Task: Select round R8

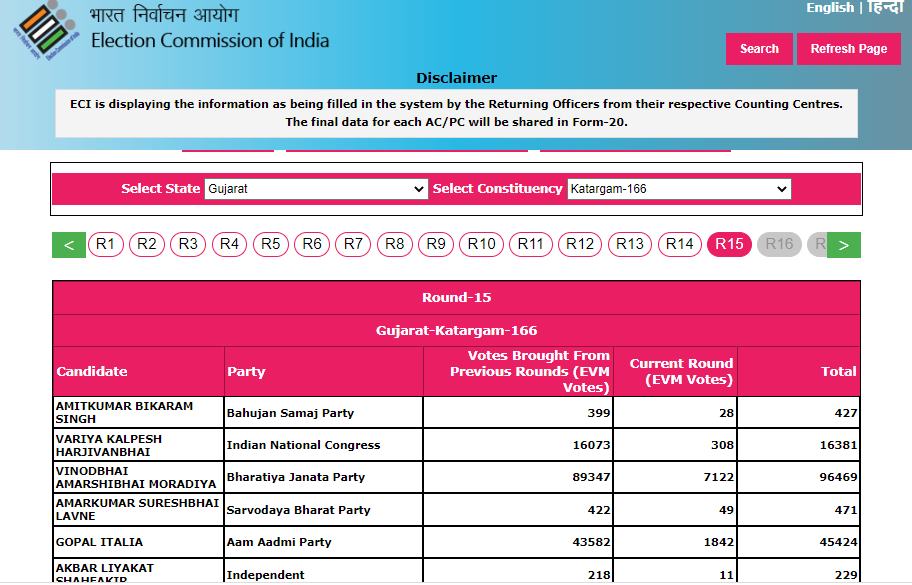Action: pyautogui.click(x=394, y=244)
